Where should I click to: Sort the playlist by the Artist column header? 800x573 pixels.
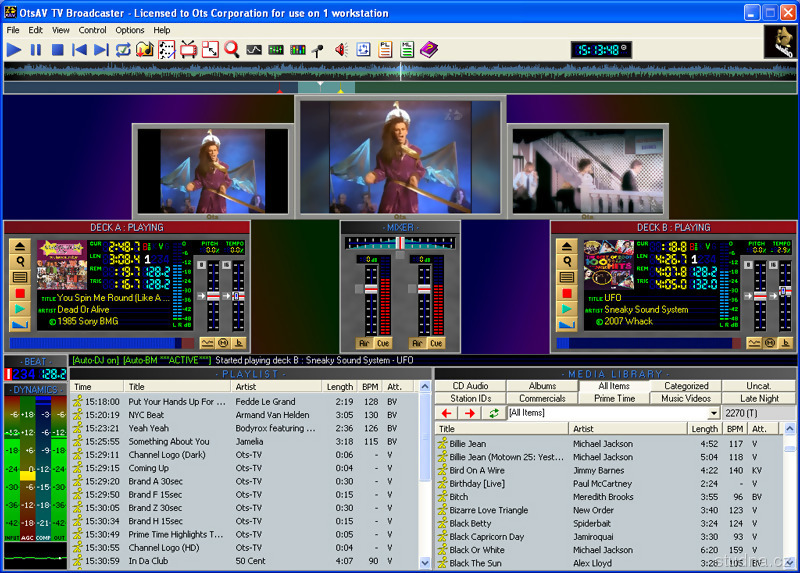click(277, 387)
